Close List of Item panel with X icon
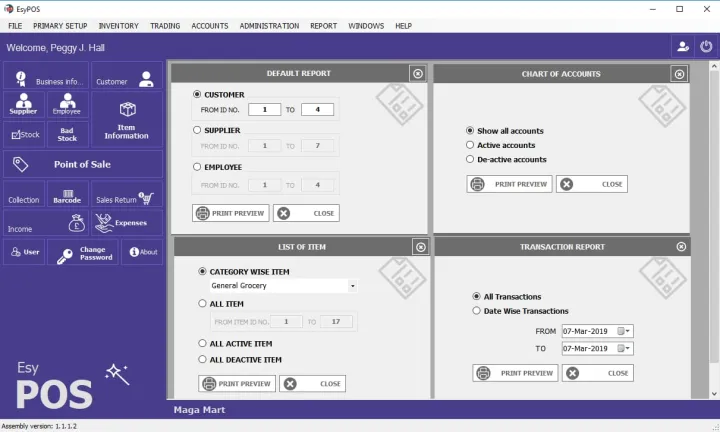This screenshot has width=720, height=432. pos(421,247)
